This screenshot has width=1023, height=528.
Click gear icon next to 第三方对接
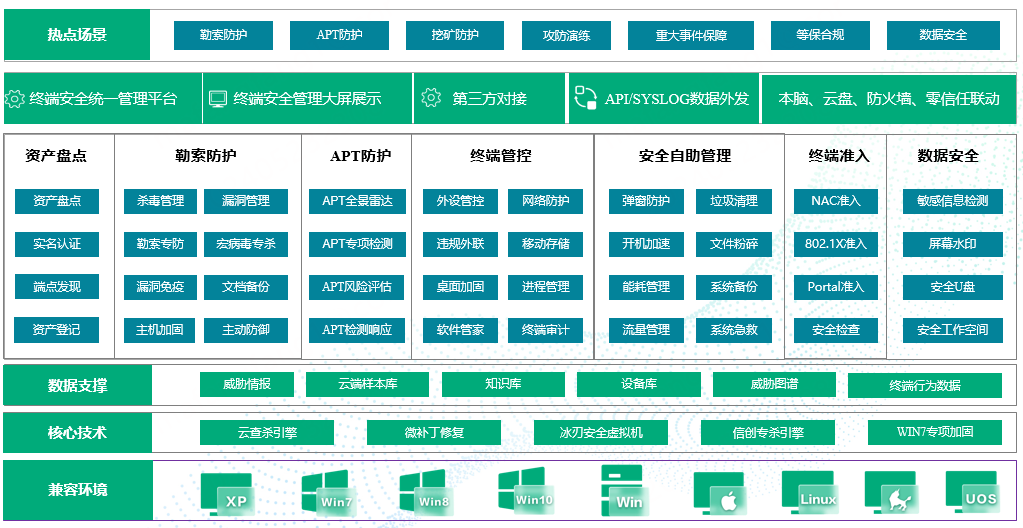coord(431,98)
